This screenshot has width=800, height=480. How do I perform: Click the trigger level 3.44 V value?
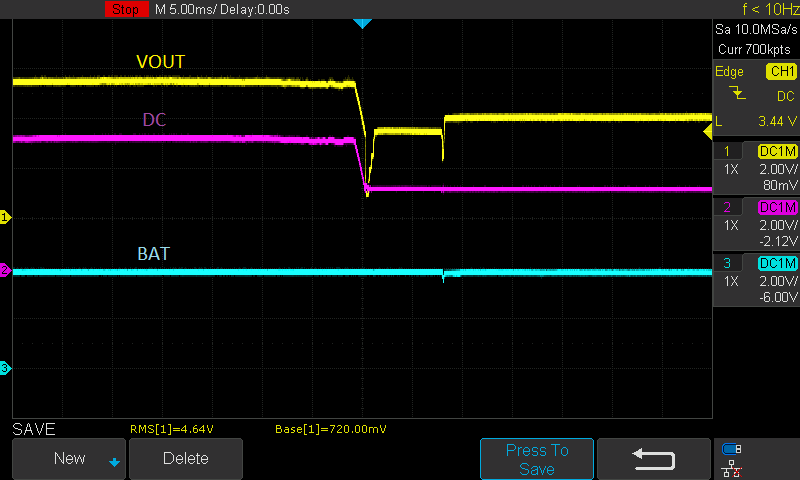click(x=777, y=121)
